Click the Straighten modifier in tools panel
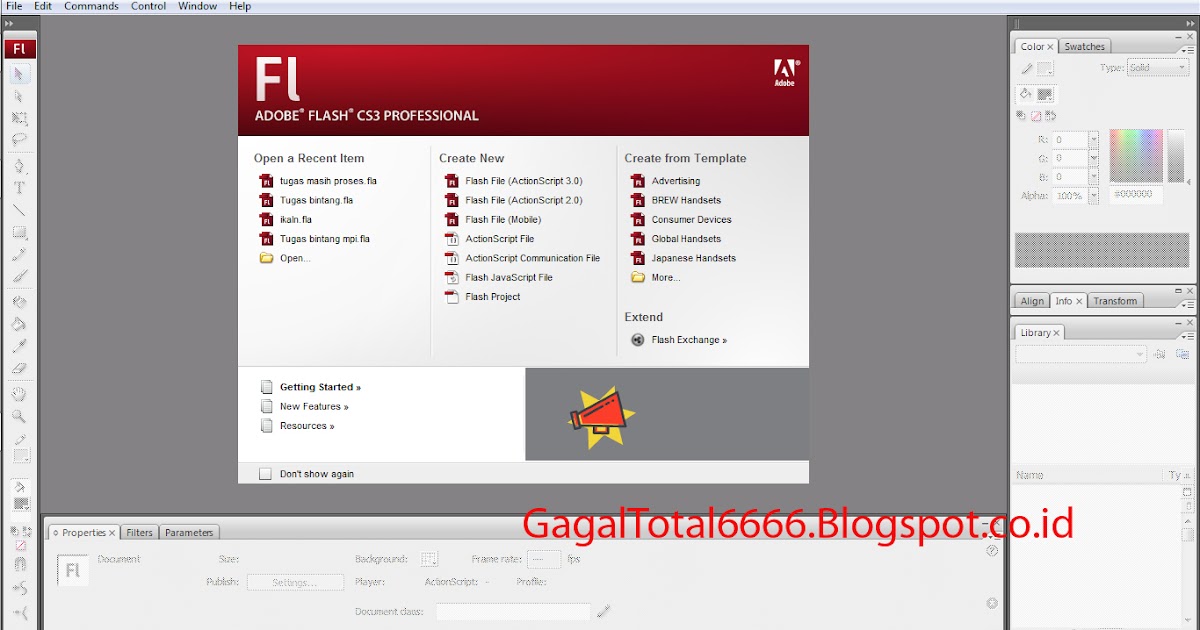This screenshot has width=1200, height=630. 19,612
